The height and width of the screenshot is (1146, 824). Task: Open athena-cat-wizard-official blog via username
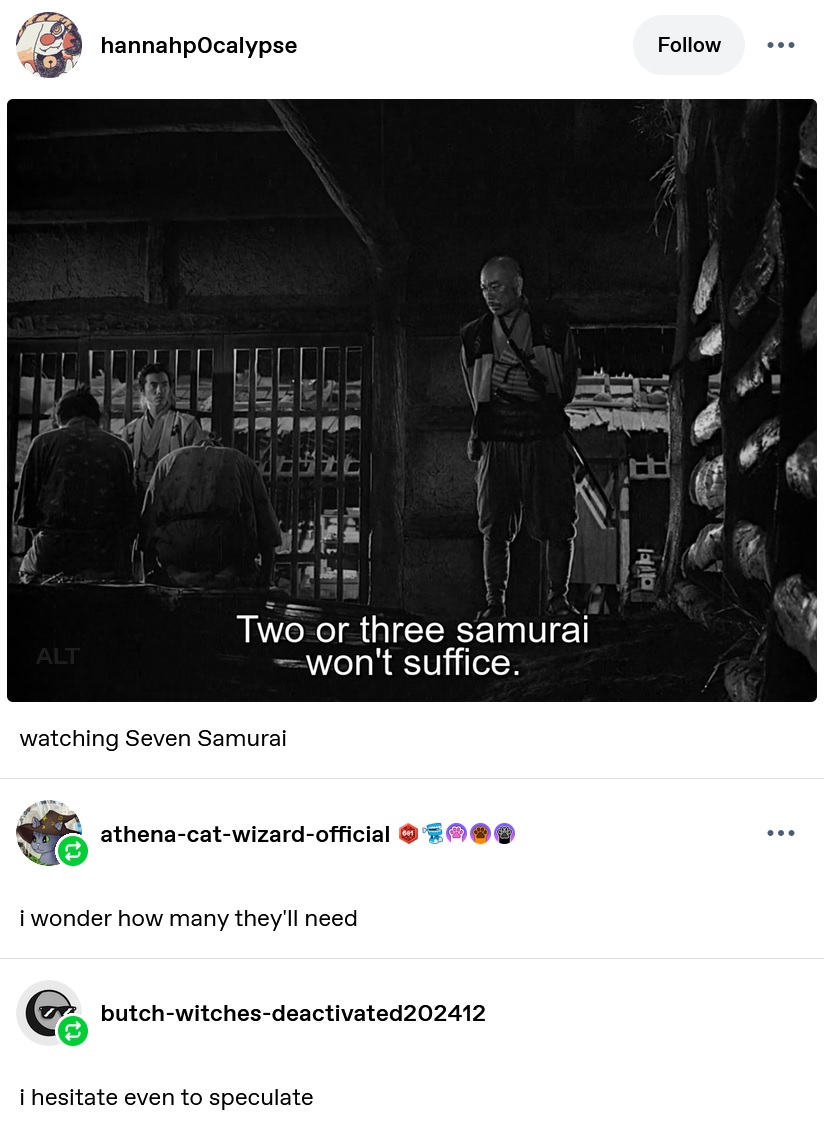(245, 834)
